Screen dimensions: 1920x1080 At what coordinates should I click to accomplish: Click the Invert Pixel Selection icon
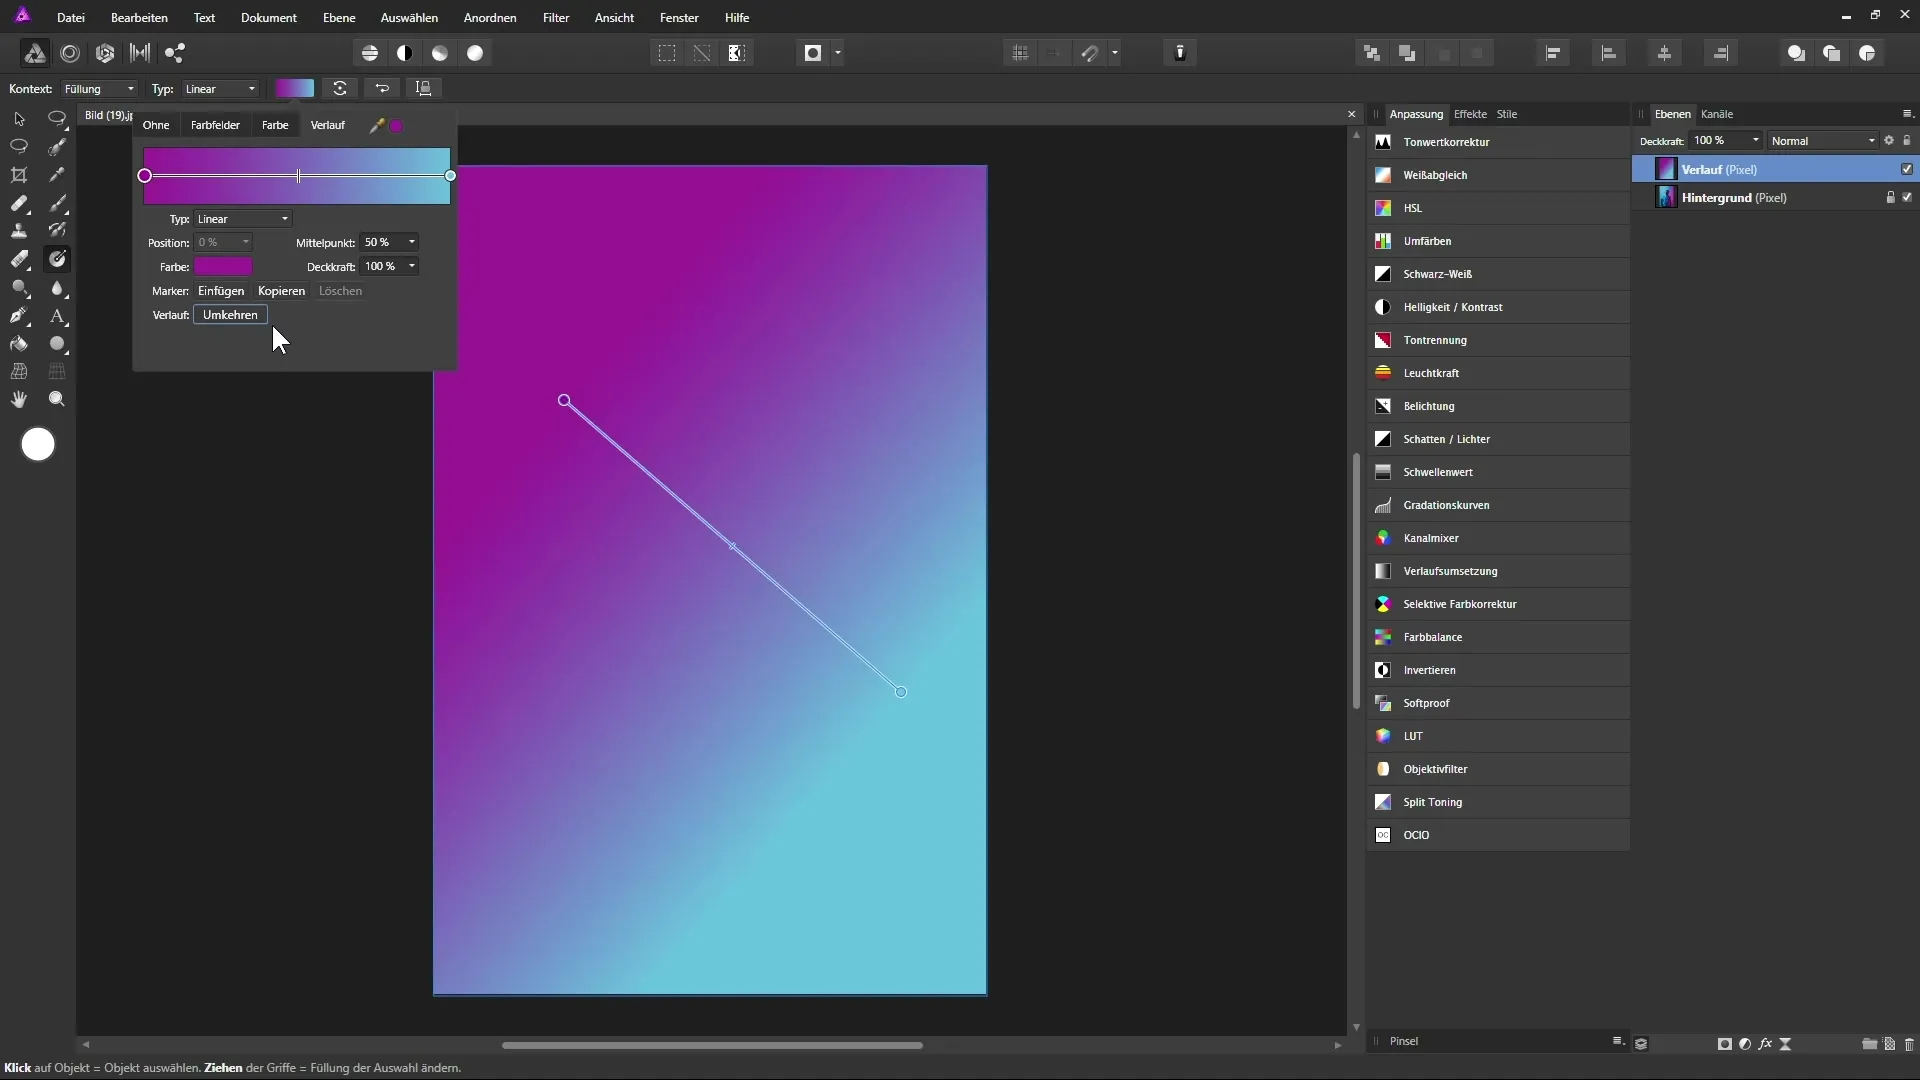coord(737,53)
